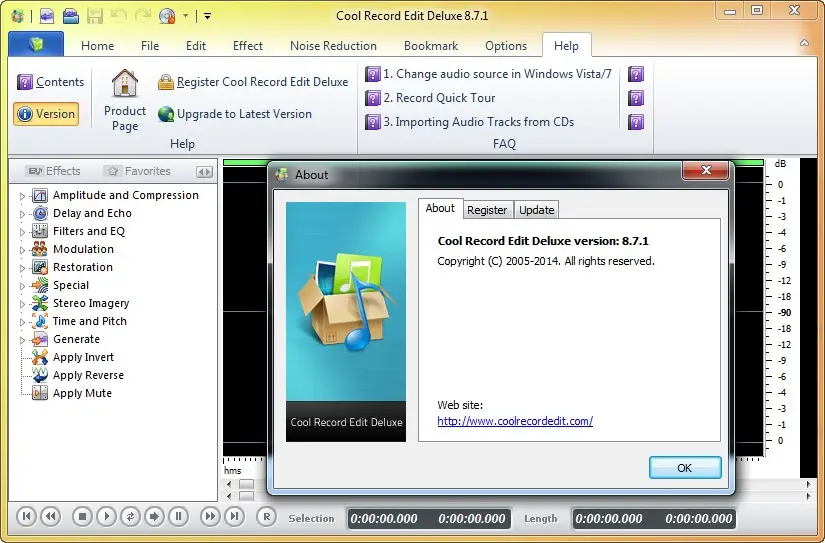Select the Apply Mute effect

pyautogui.click(x=72, y=393)
